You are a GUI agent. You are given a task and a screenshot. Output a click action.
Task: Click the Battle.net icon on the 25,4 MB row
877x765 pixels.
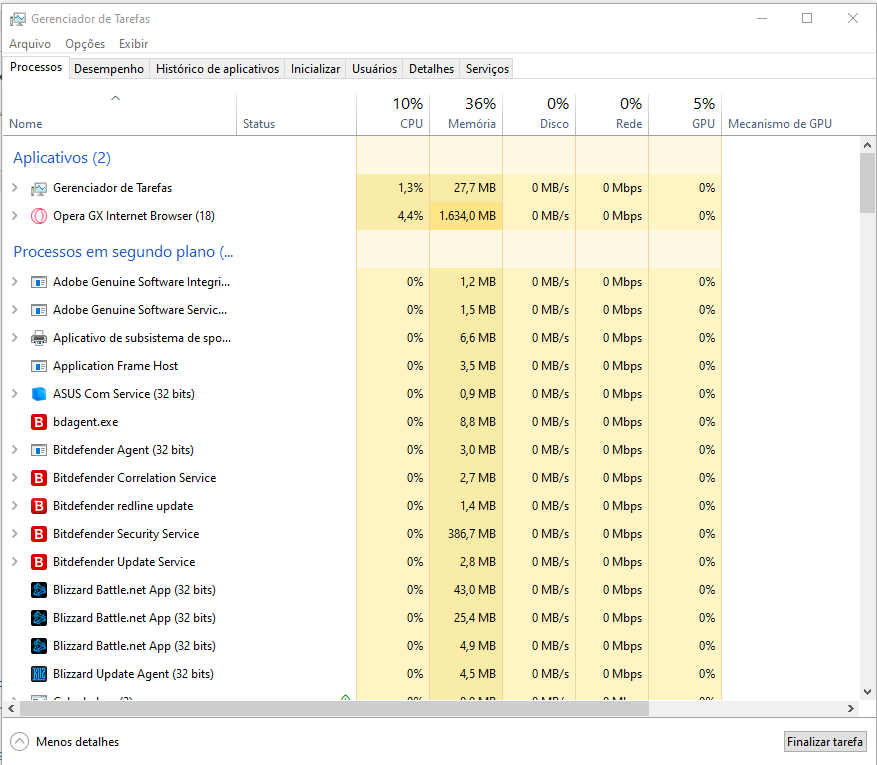tap(39, 617)
